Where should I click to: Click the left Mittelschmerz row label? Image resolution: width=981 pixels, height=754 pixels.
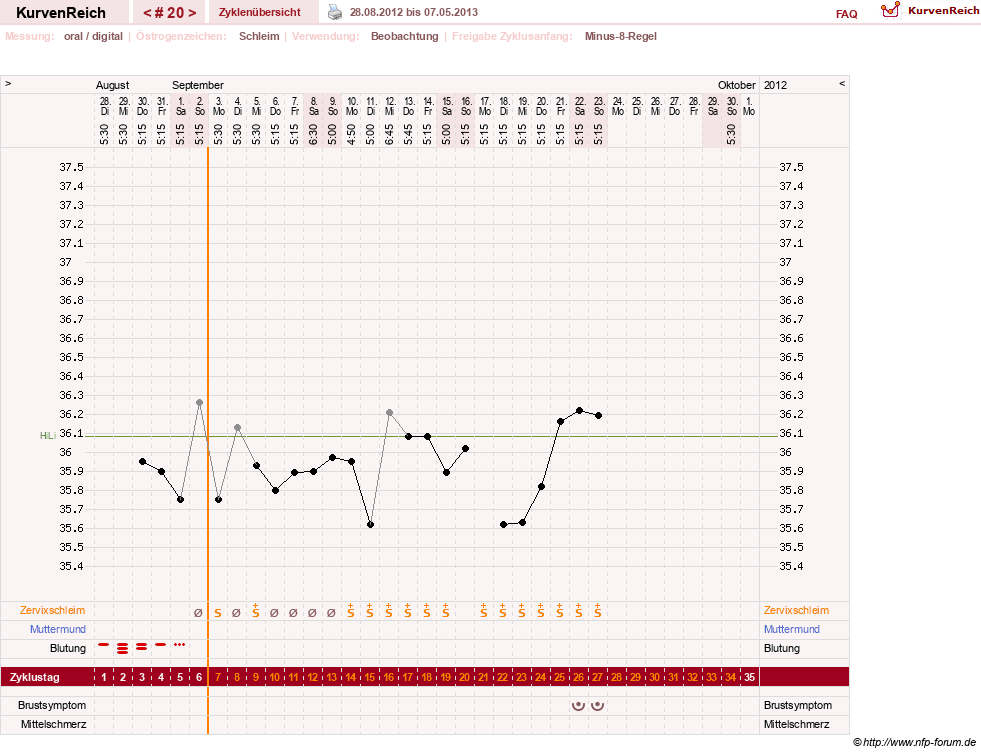[53, 724]
